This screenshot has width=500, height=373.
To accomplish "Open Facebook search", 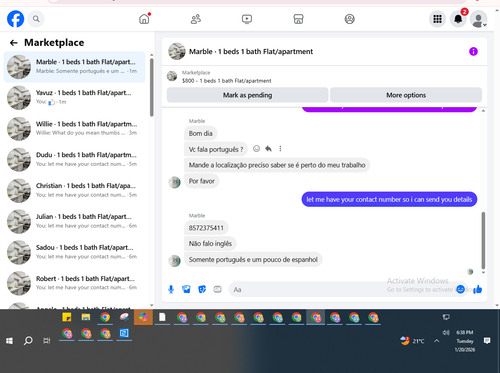I will pyautogui.click(x=36, y=19).
